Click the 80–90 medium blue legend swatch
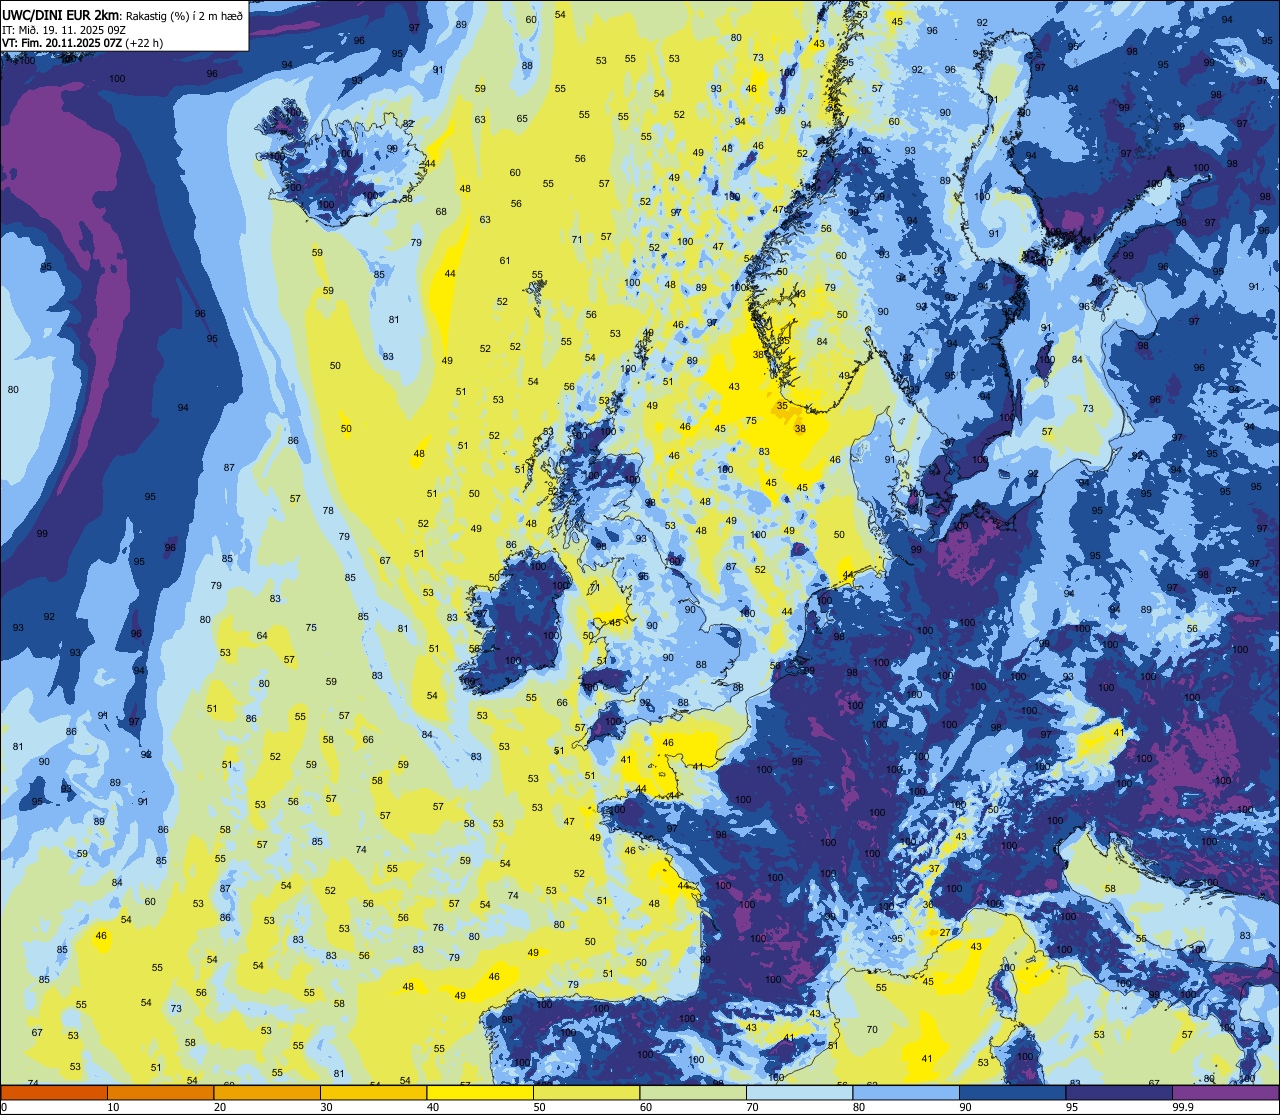Image resolution: width=1280 pixels, height=1115 pixels. 906,1092
